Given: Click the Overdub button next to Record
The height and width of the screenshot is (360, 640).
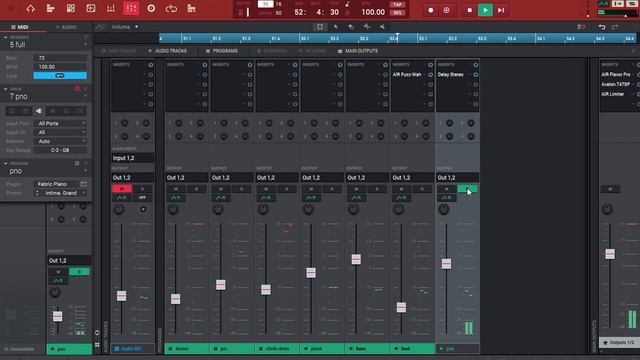Looking at the screenshot, I should click(447, 10).
